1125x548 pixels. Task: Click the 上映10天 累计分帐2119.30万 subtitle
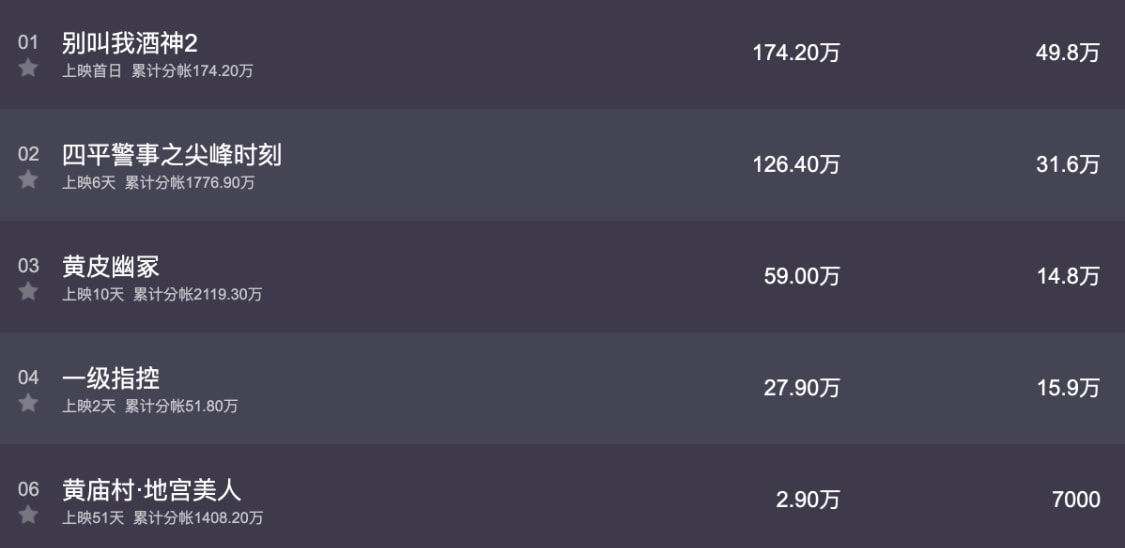click(x=162, y=295)
